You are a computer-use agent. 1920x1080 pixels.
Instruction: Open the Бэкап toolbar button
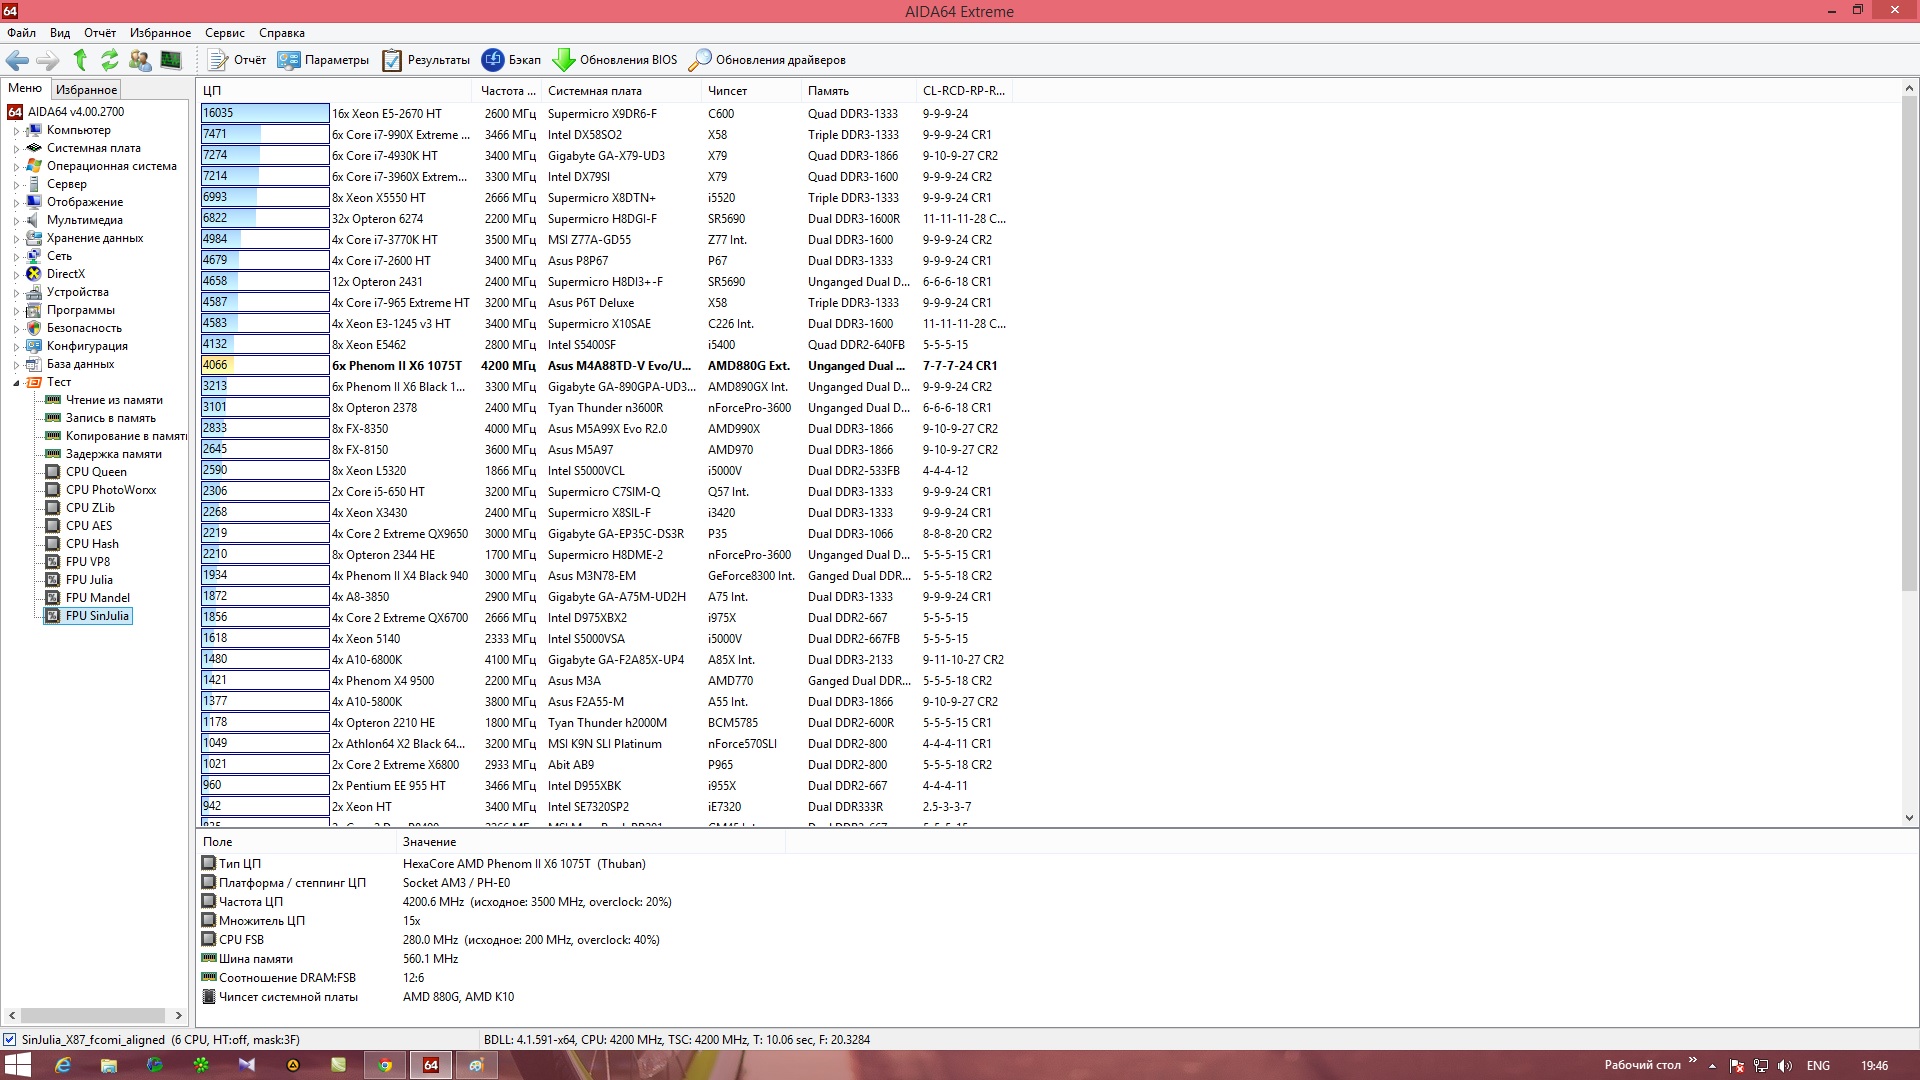click(x=511, y=60)
